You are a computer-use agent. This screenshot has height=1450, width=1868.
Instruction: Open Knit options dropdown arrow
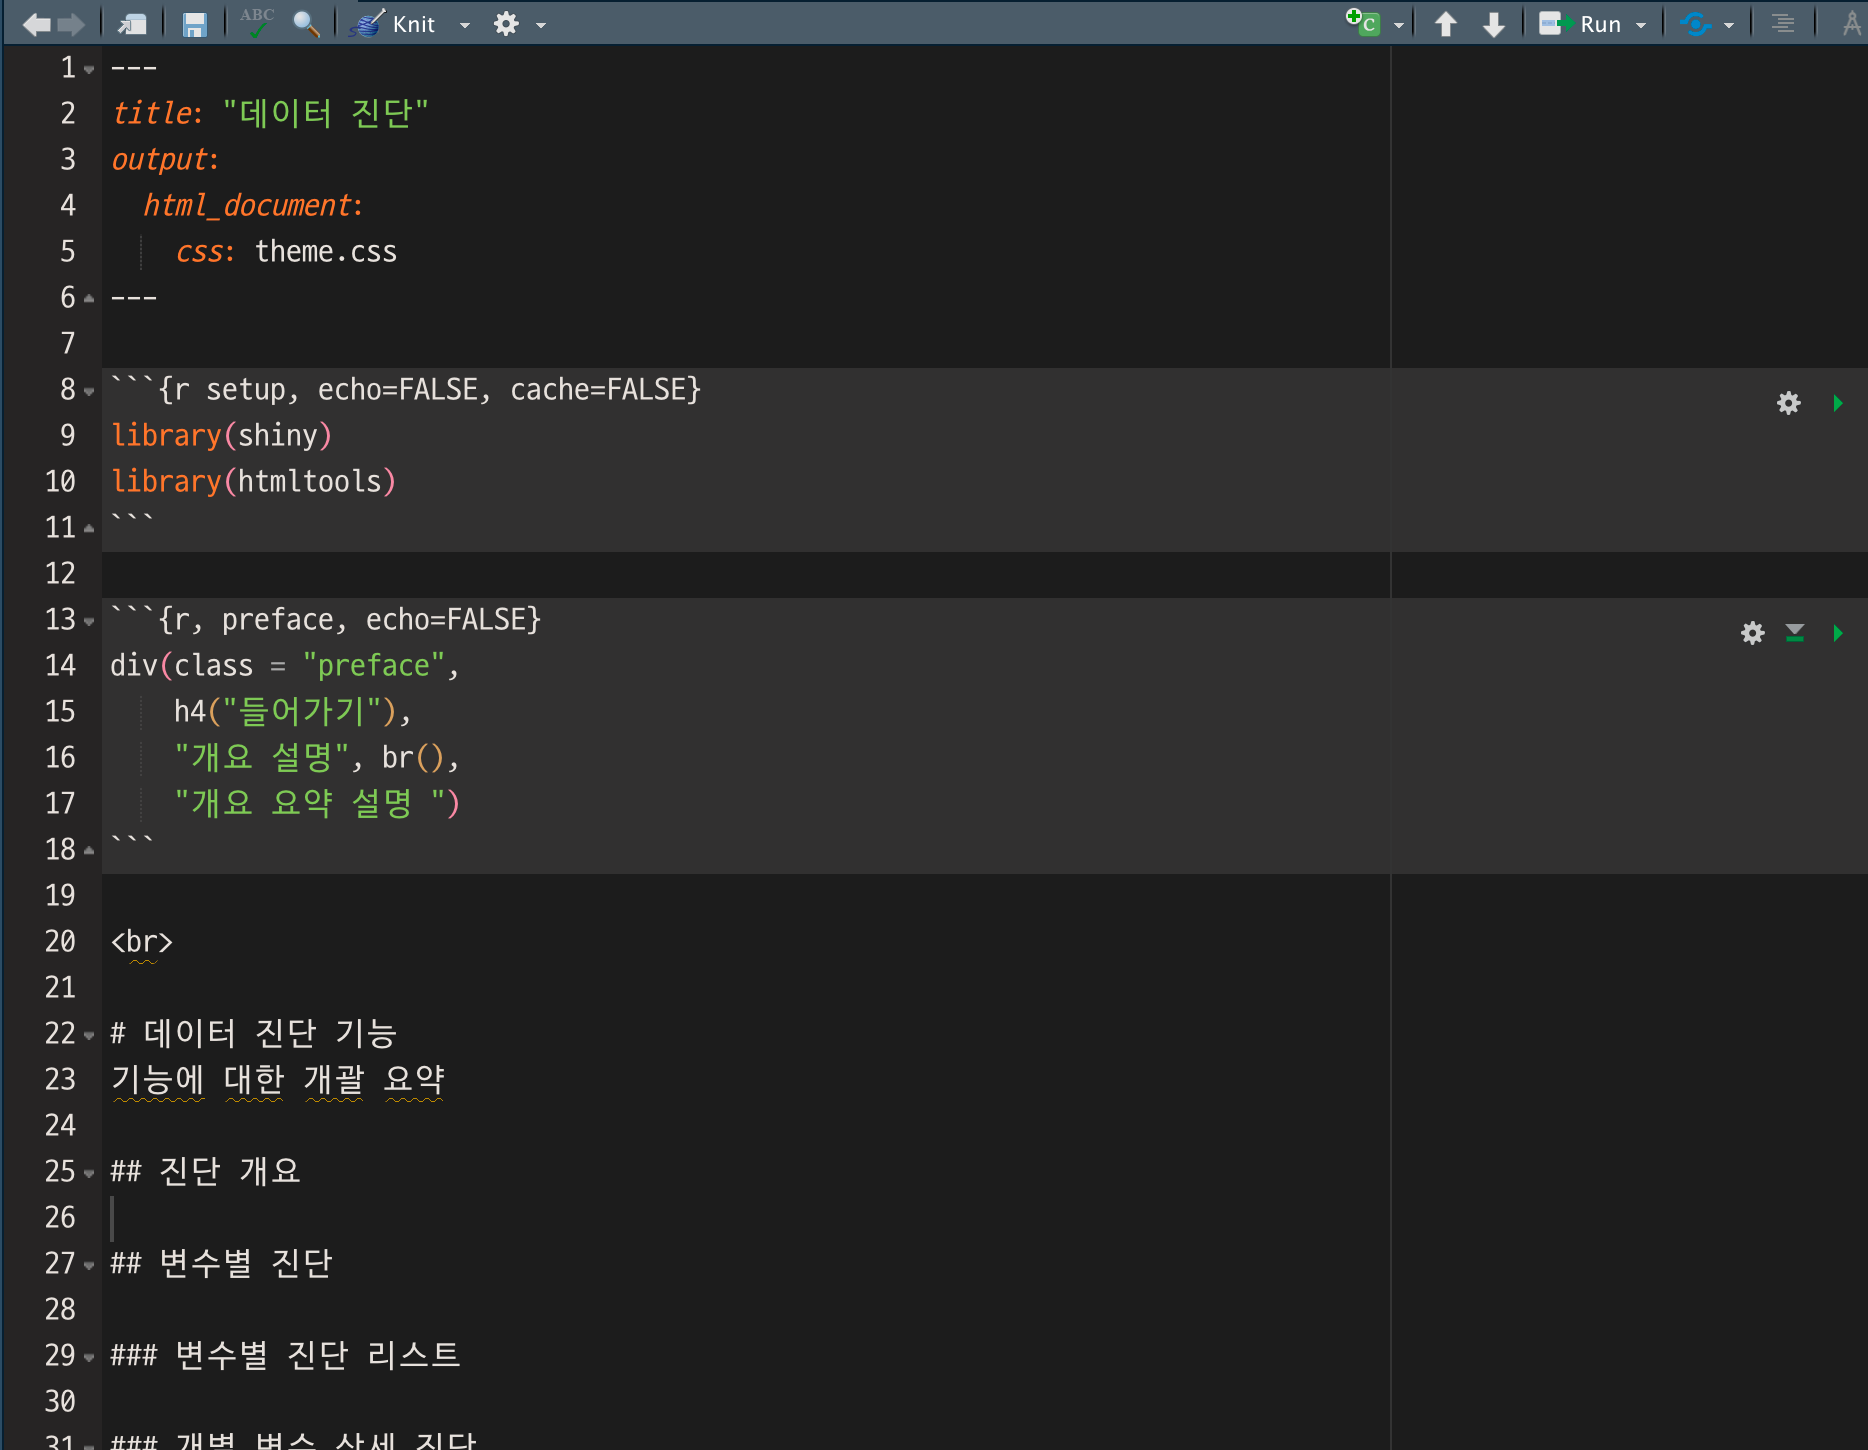pos(465,25)
